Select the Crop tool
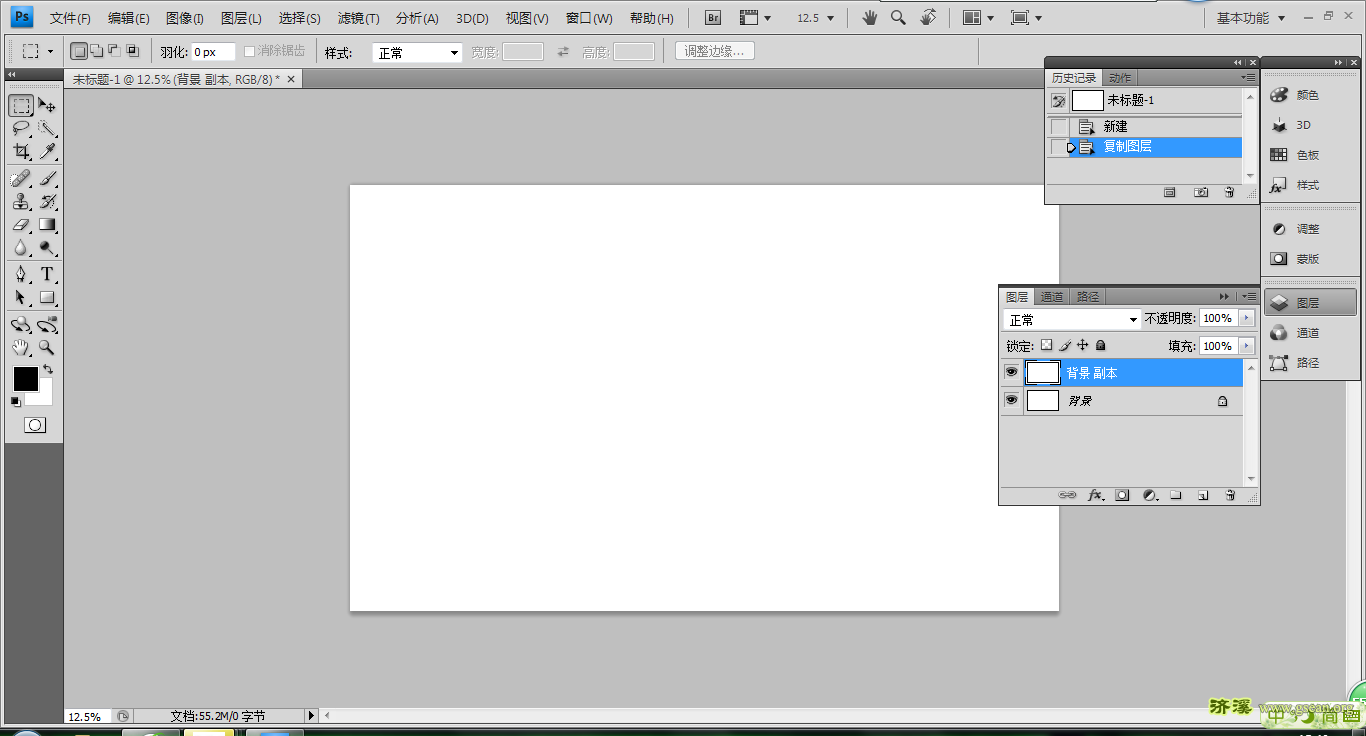Viewport: 1366px width, 736px height. [21, 152]
